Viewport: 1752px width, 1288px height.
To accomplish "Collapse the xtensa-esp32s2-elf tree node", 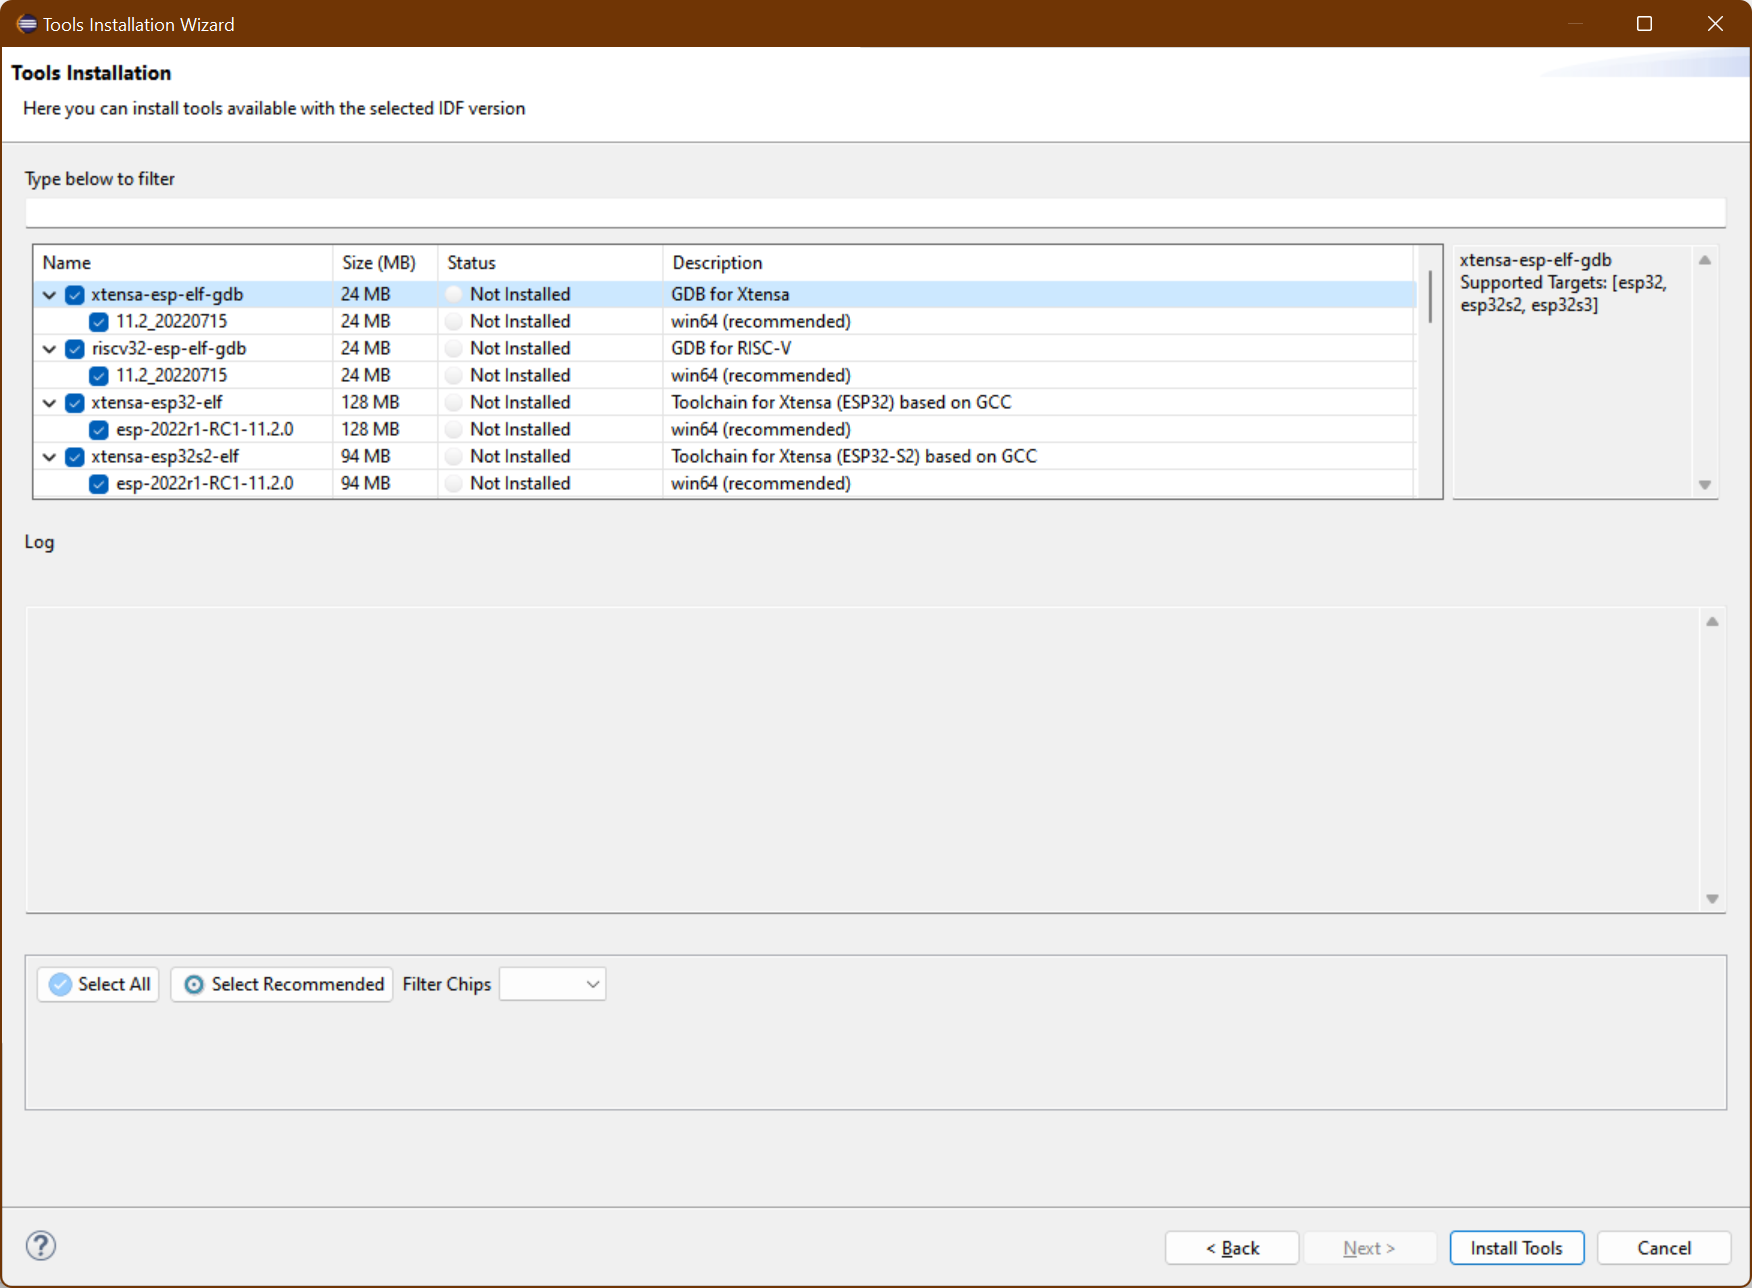I will tap(49, 457).
